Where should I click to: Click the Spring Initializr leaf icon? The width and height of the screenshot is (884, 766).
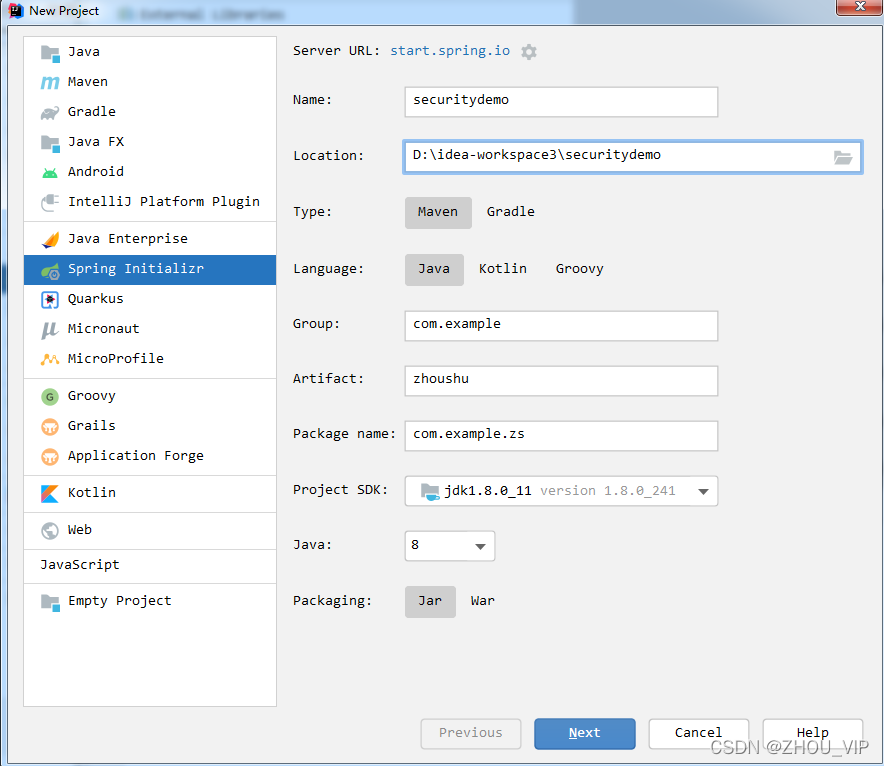click(x=50, y=271)
